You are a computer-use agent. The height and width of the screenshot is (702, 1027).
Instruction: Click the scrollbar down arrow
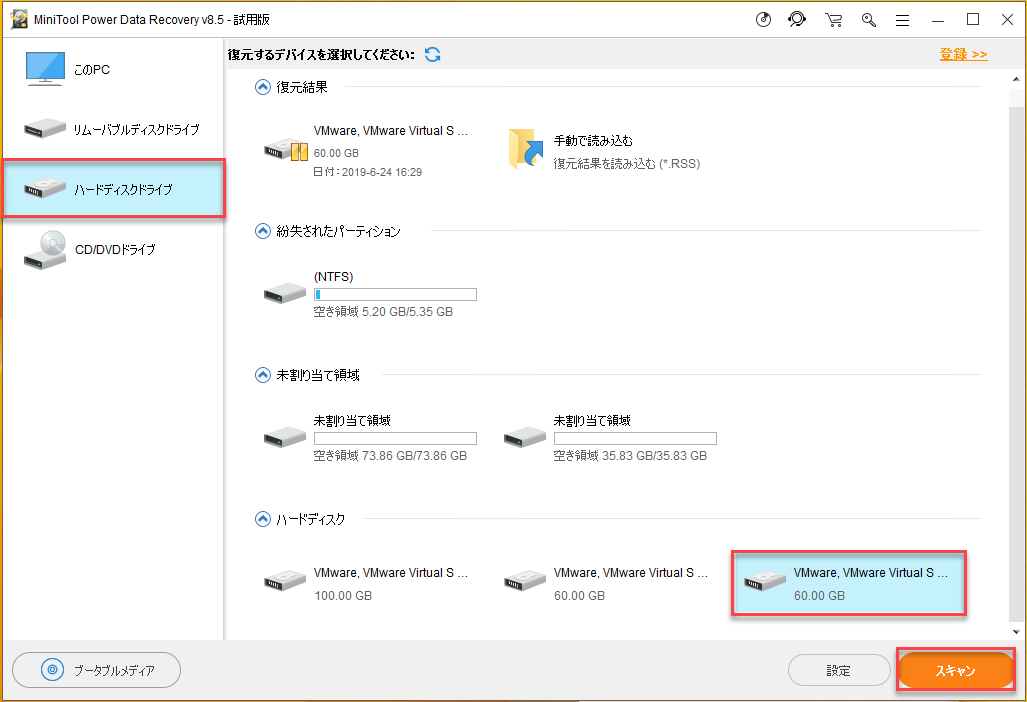click(1016, 632)
